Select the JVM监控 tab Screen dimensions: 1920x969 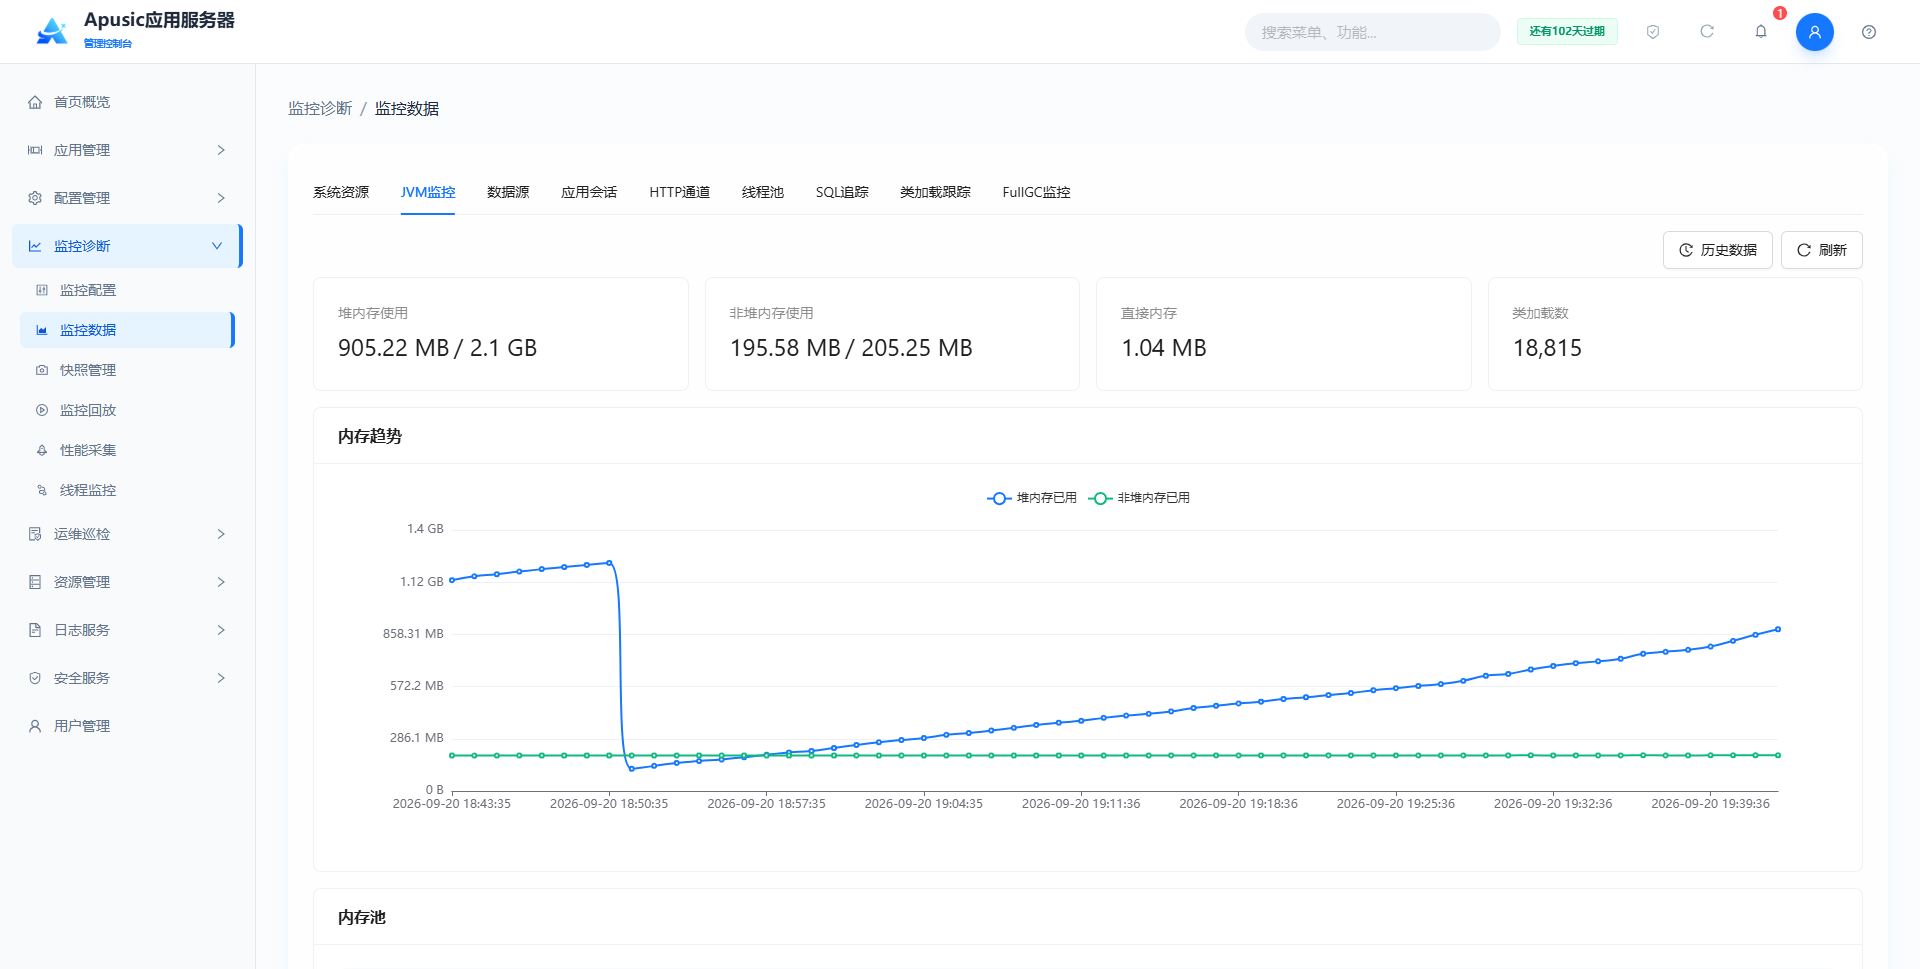(428, 192)
